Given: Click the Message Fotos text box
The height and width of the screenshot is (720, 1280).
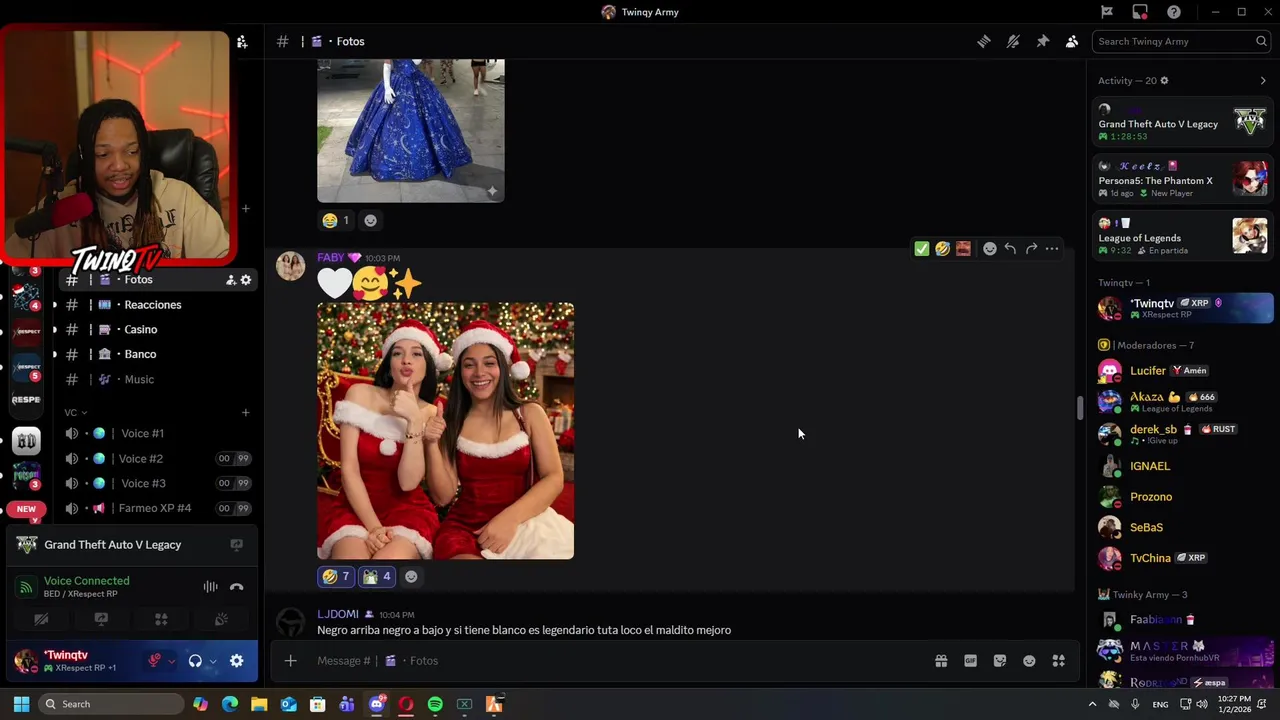Looking at the screenshot, I should [x=615, y=660].
